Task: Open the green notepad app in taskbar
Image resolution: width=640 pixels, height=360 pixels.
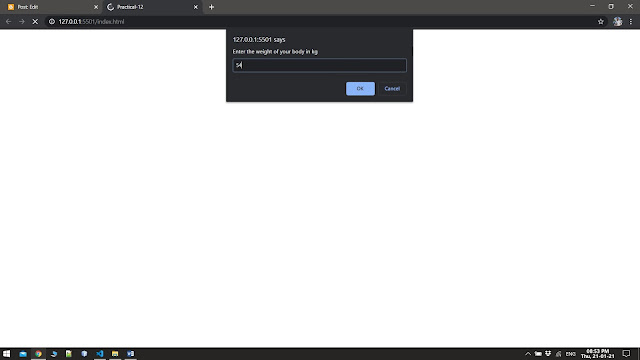Action: pos(69,354)
